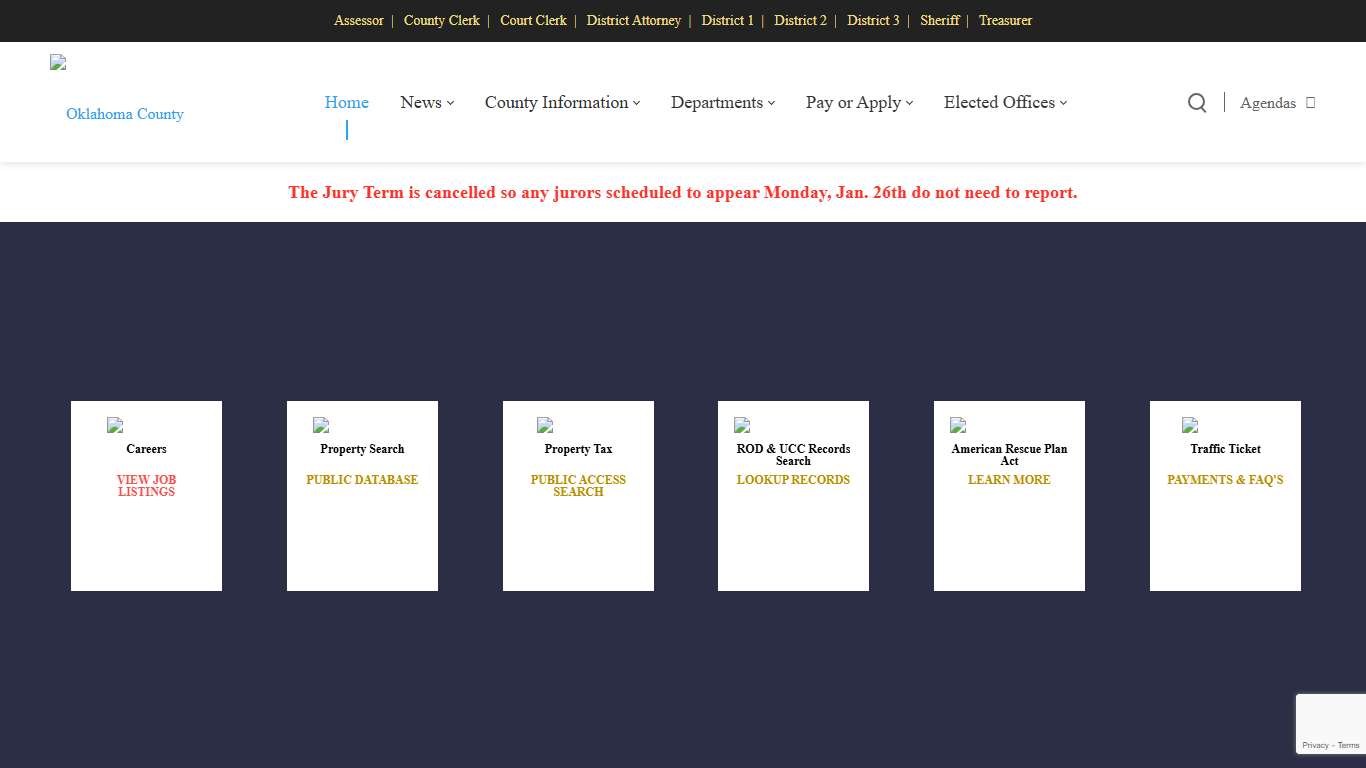Click View Job Listings link
This screenshot has width=1366, height=768.
146,486
